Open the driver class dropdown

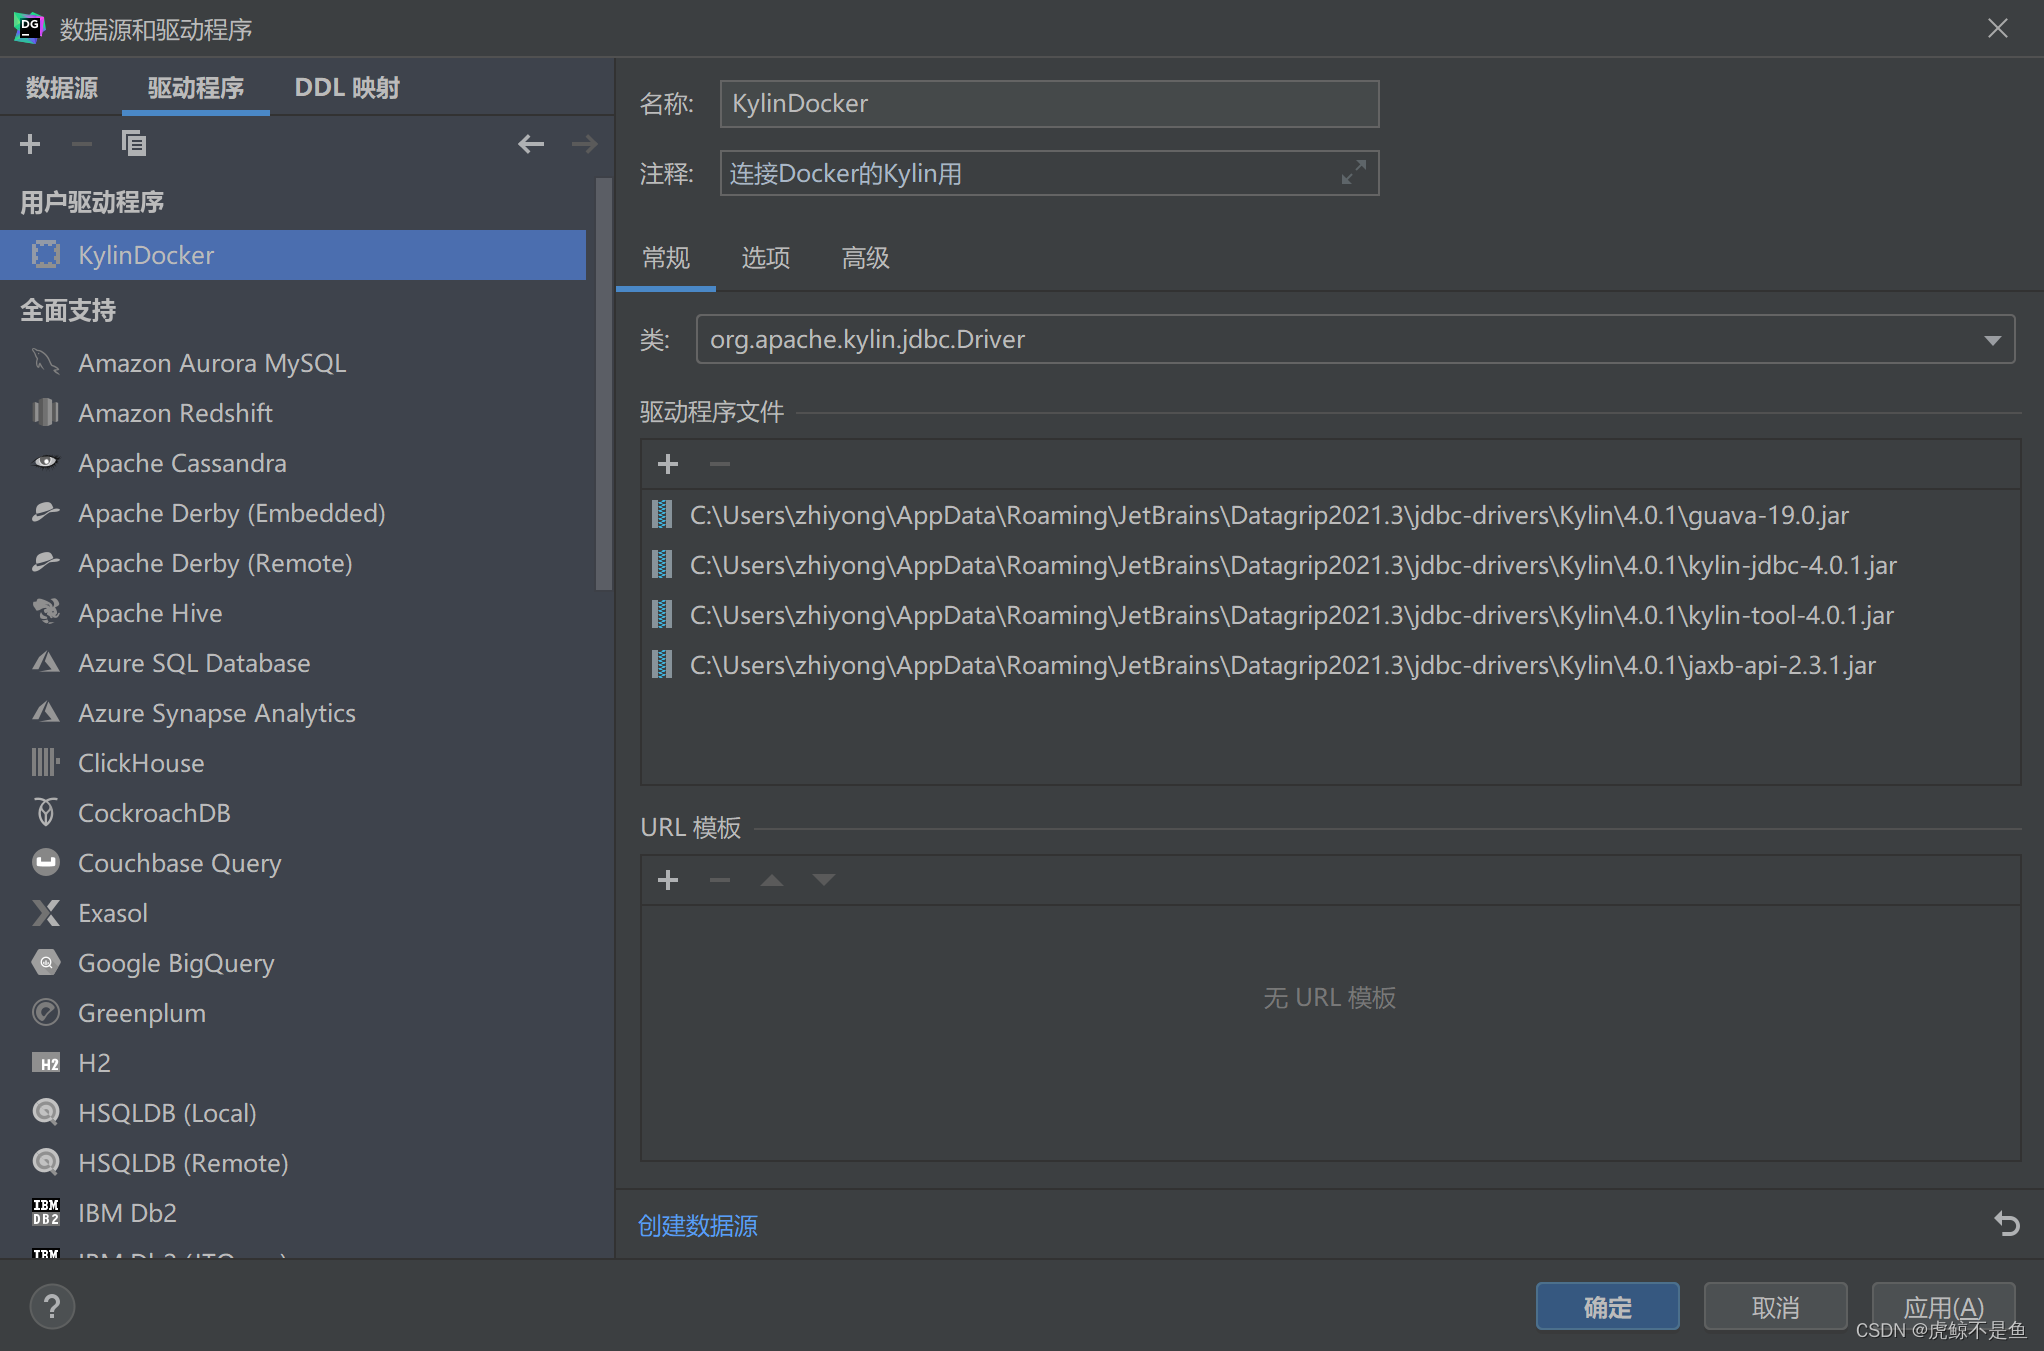tap(1992, 340)
